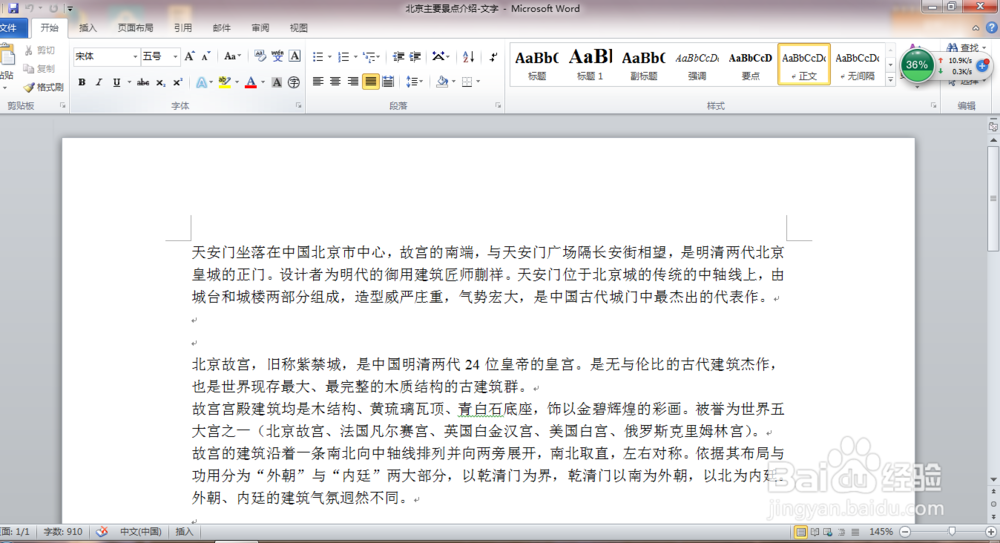This screenshot has width=1000, height=543.
Task: Open the font size dropdown (五号)
Action: point(175,57)
